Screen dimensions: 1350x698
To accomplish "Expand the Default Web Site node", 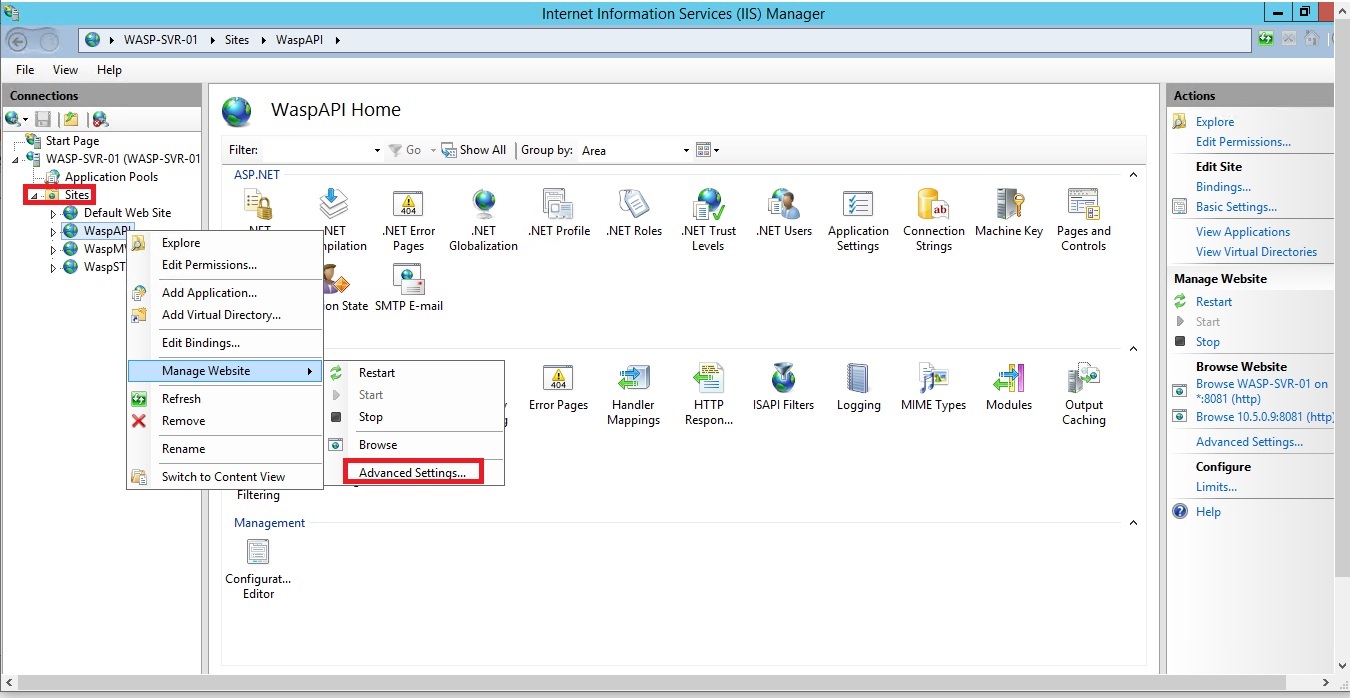I will [54, 213].
